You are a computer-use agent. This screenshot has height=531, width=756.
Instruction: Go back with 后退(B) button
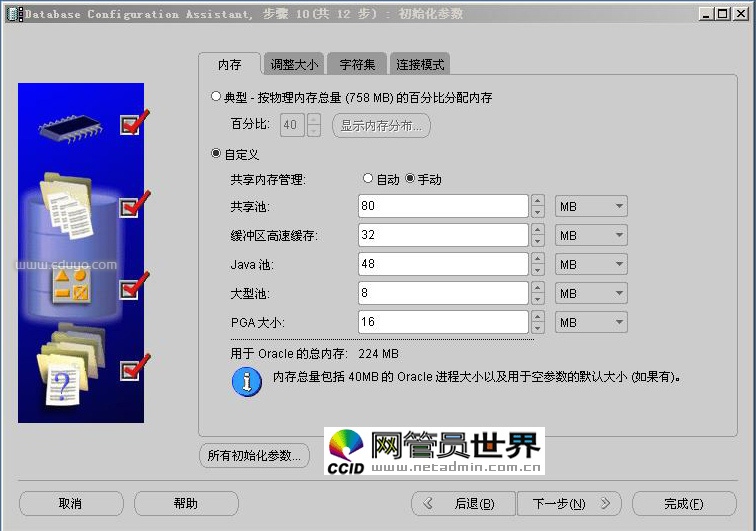pyautogui.click(x=463, y=504)
